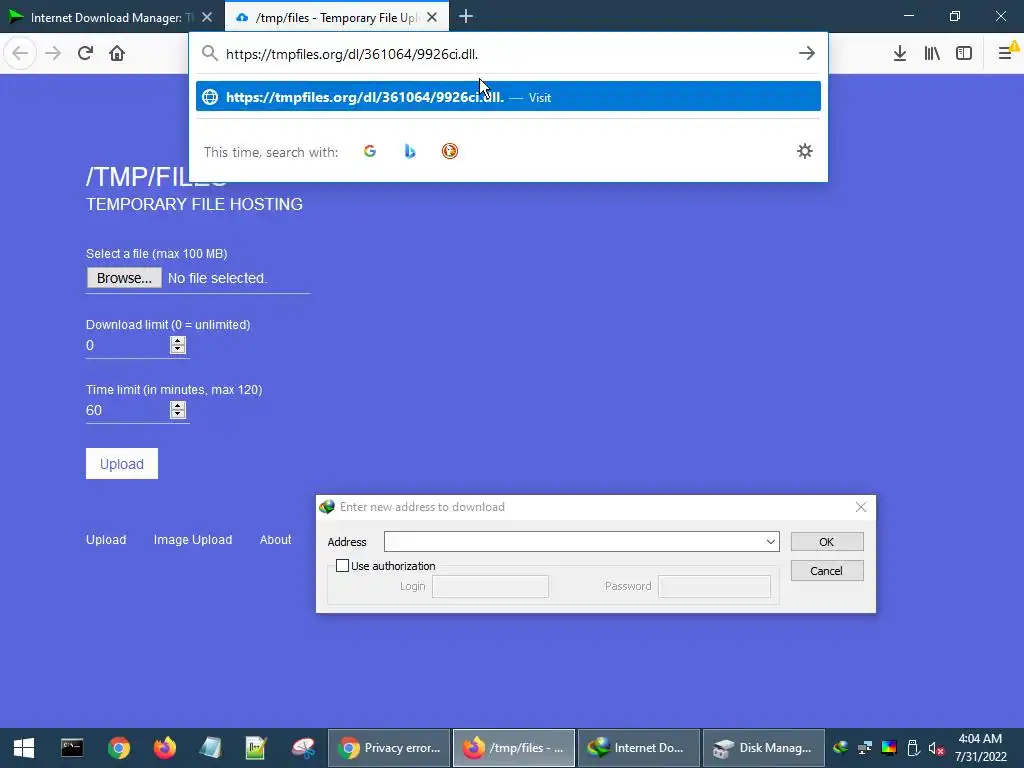Close the Internet Download Manager tab
Image resolution: width=1024 pixels, height=768 pixels.
tap(207, 18)
